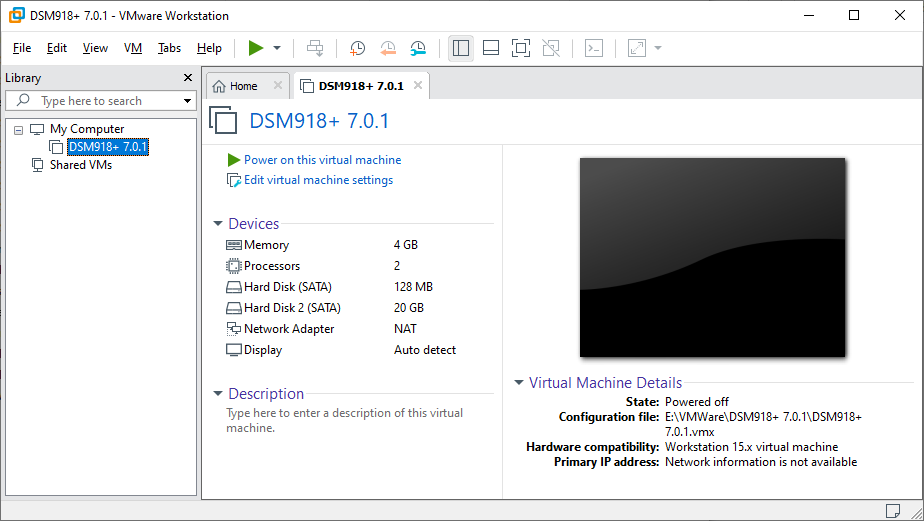Click the DSM918+ 7.0.1 page heading
924x521 pixels.
tap(319, 121)
